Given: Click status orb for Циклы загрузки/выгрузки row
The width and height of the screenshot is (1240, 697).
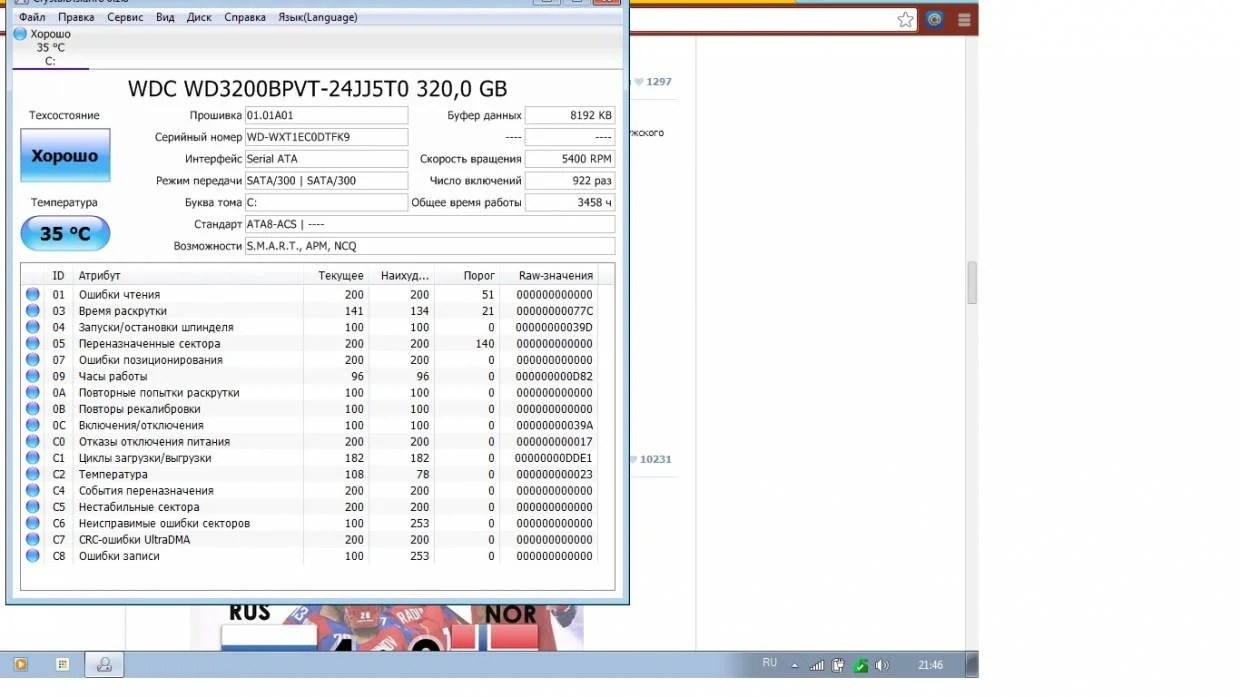Looking at the screenshot, I should (33, 458).
